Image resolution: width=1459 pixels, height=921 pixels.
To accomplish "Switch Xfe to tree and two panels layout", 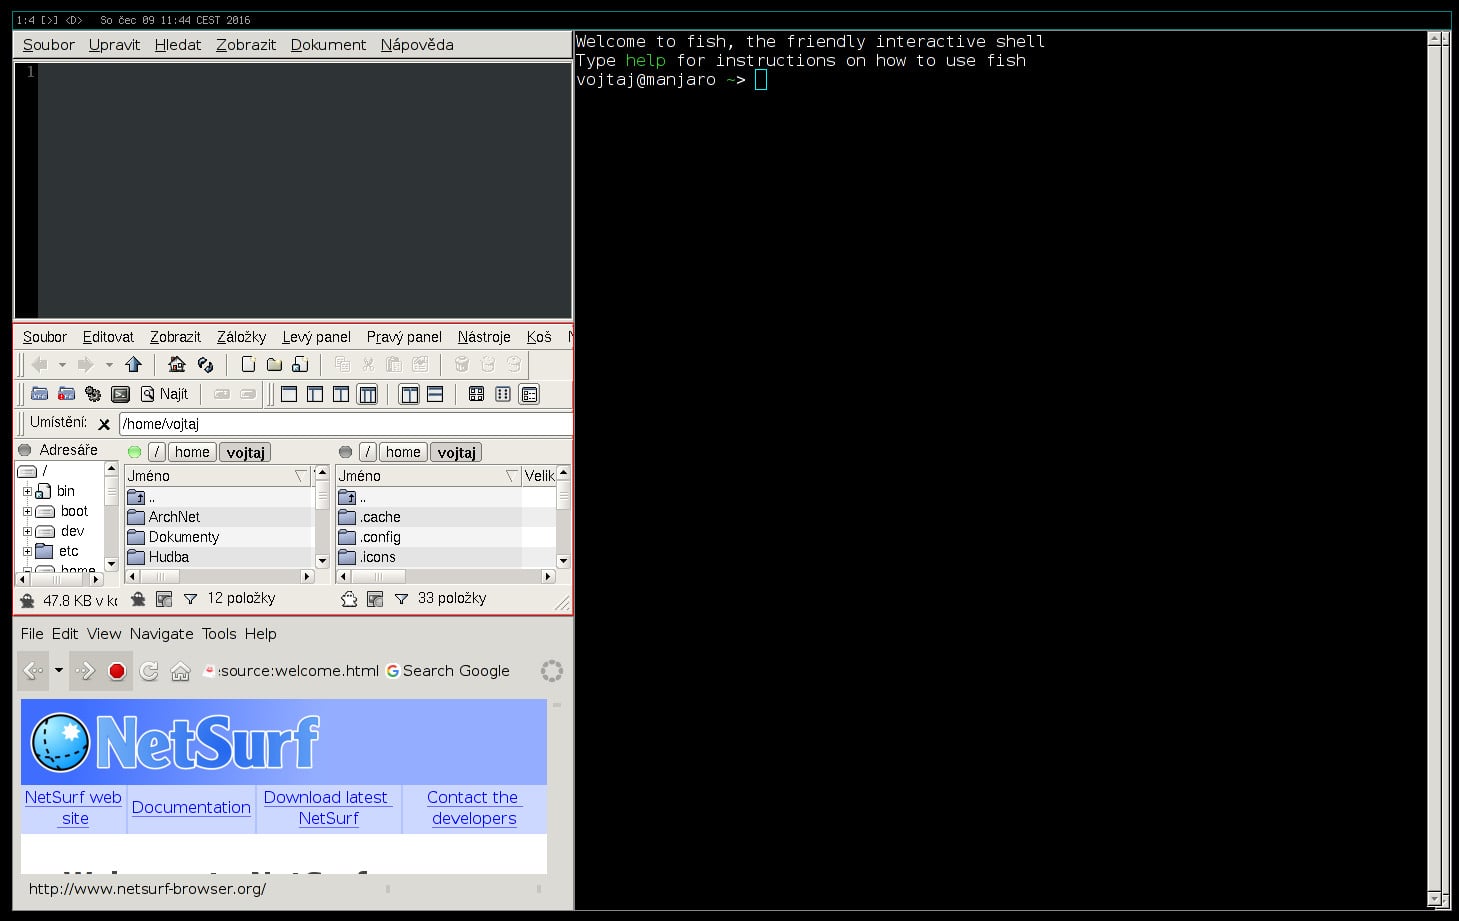I will [x=368, y=394].
